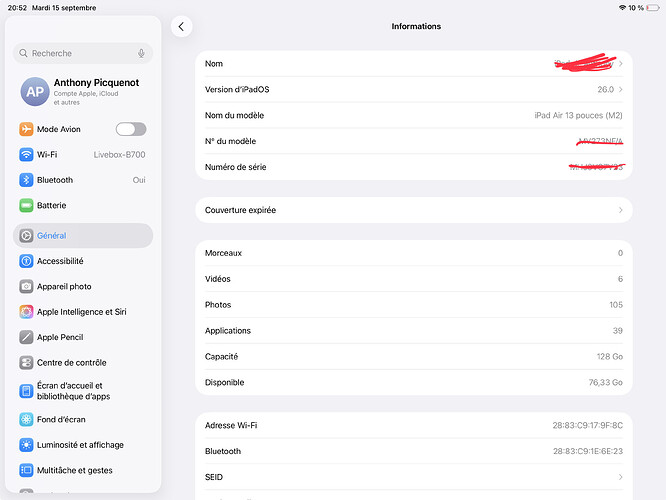
Task: Open Wi-Fi settings in sidebar
Action: [x=83, y=155]
